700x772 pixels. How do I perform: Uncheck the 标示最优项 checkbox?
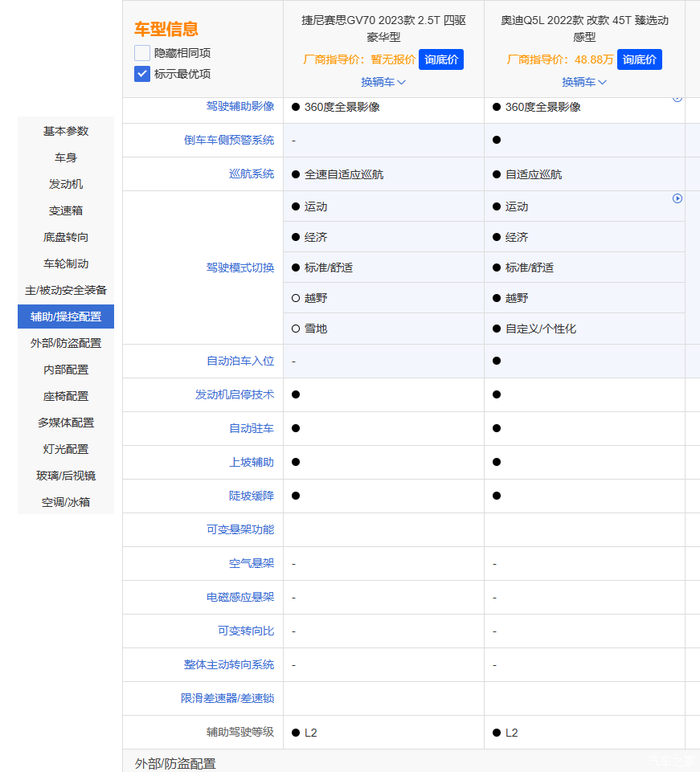(142, 74)
